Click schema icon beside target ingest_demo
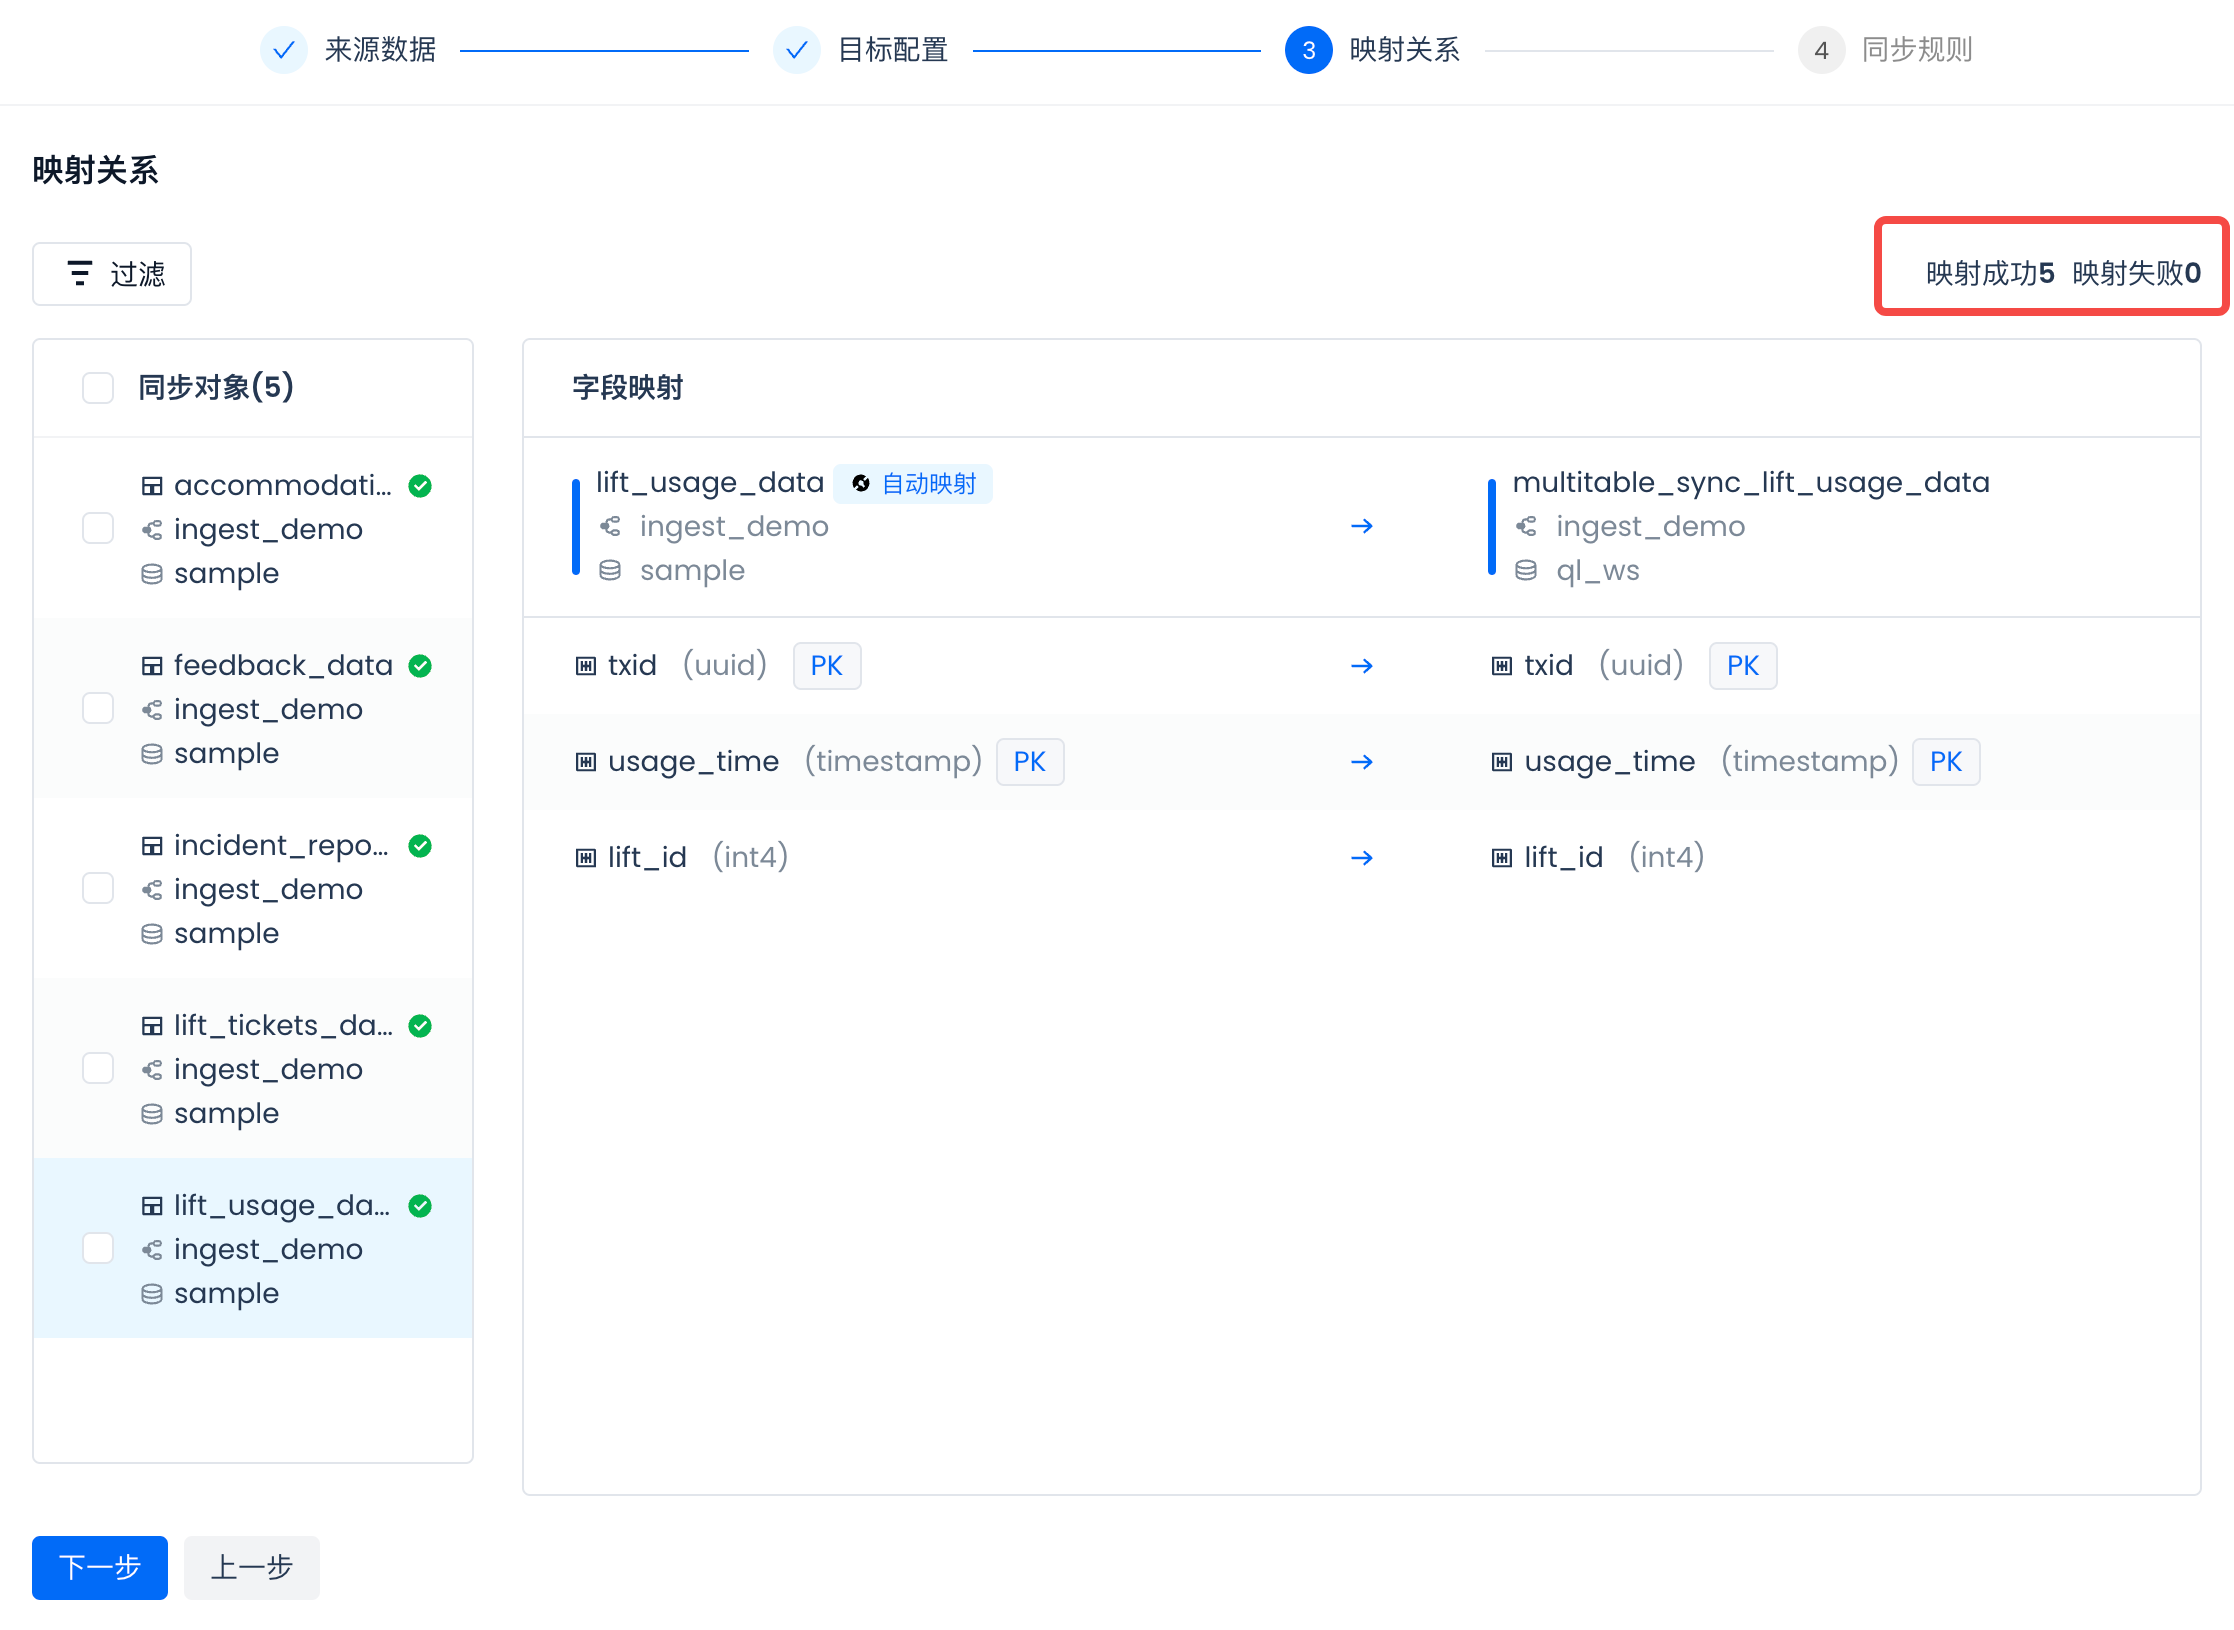Image resolution: width=2234 pixels, height=1630 pixels. tap(1525, 526)
